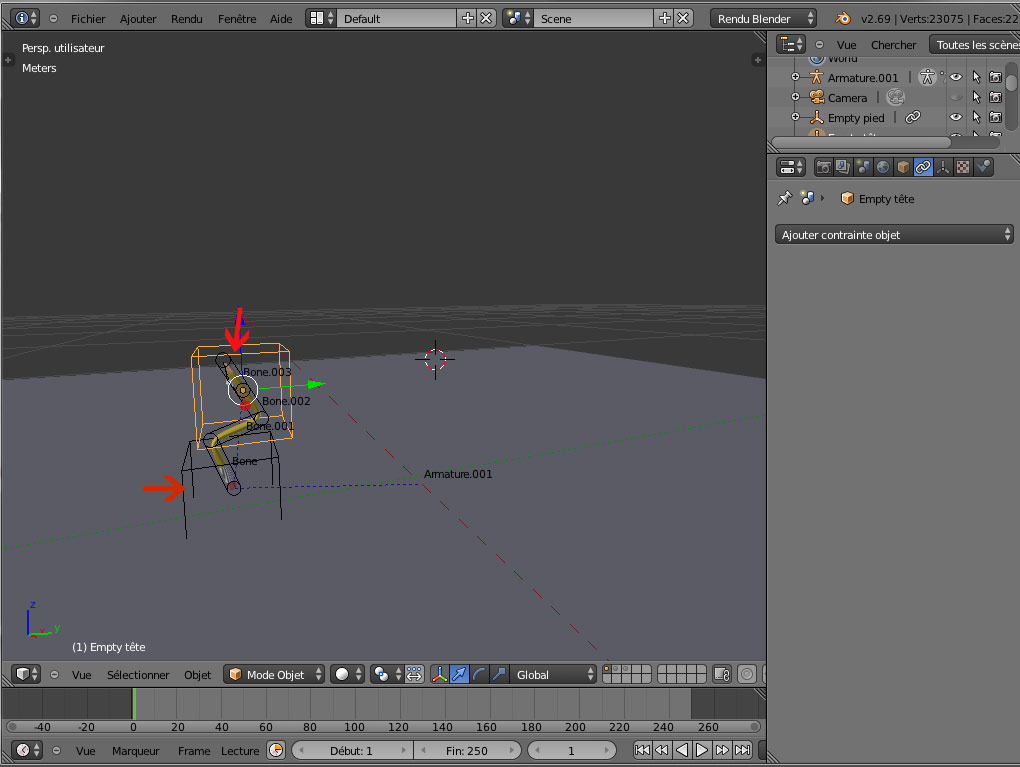Pin the properties context with pushpin
The width and height of the screenshot is (1020, 767).
[785, 199]
